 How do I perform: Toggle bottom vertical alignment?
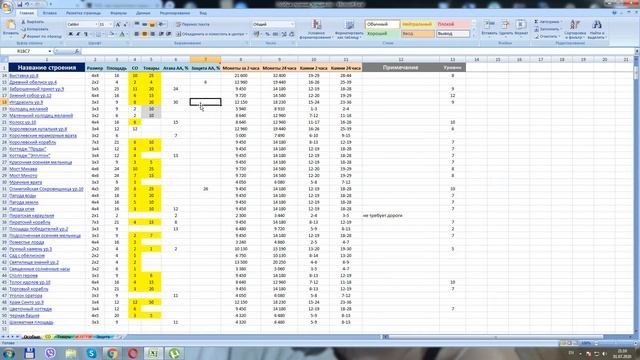point(152,24)
